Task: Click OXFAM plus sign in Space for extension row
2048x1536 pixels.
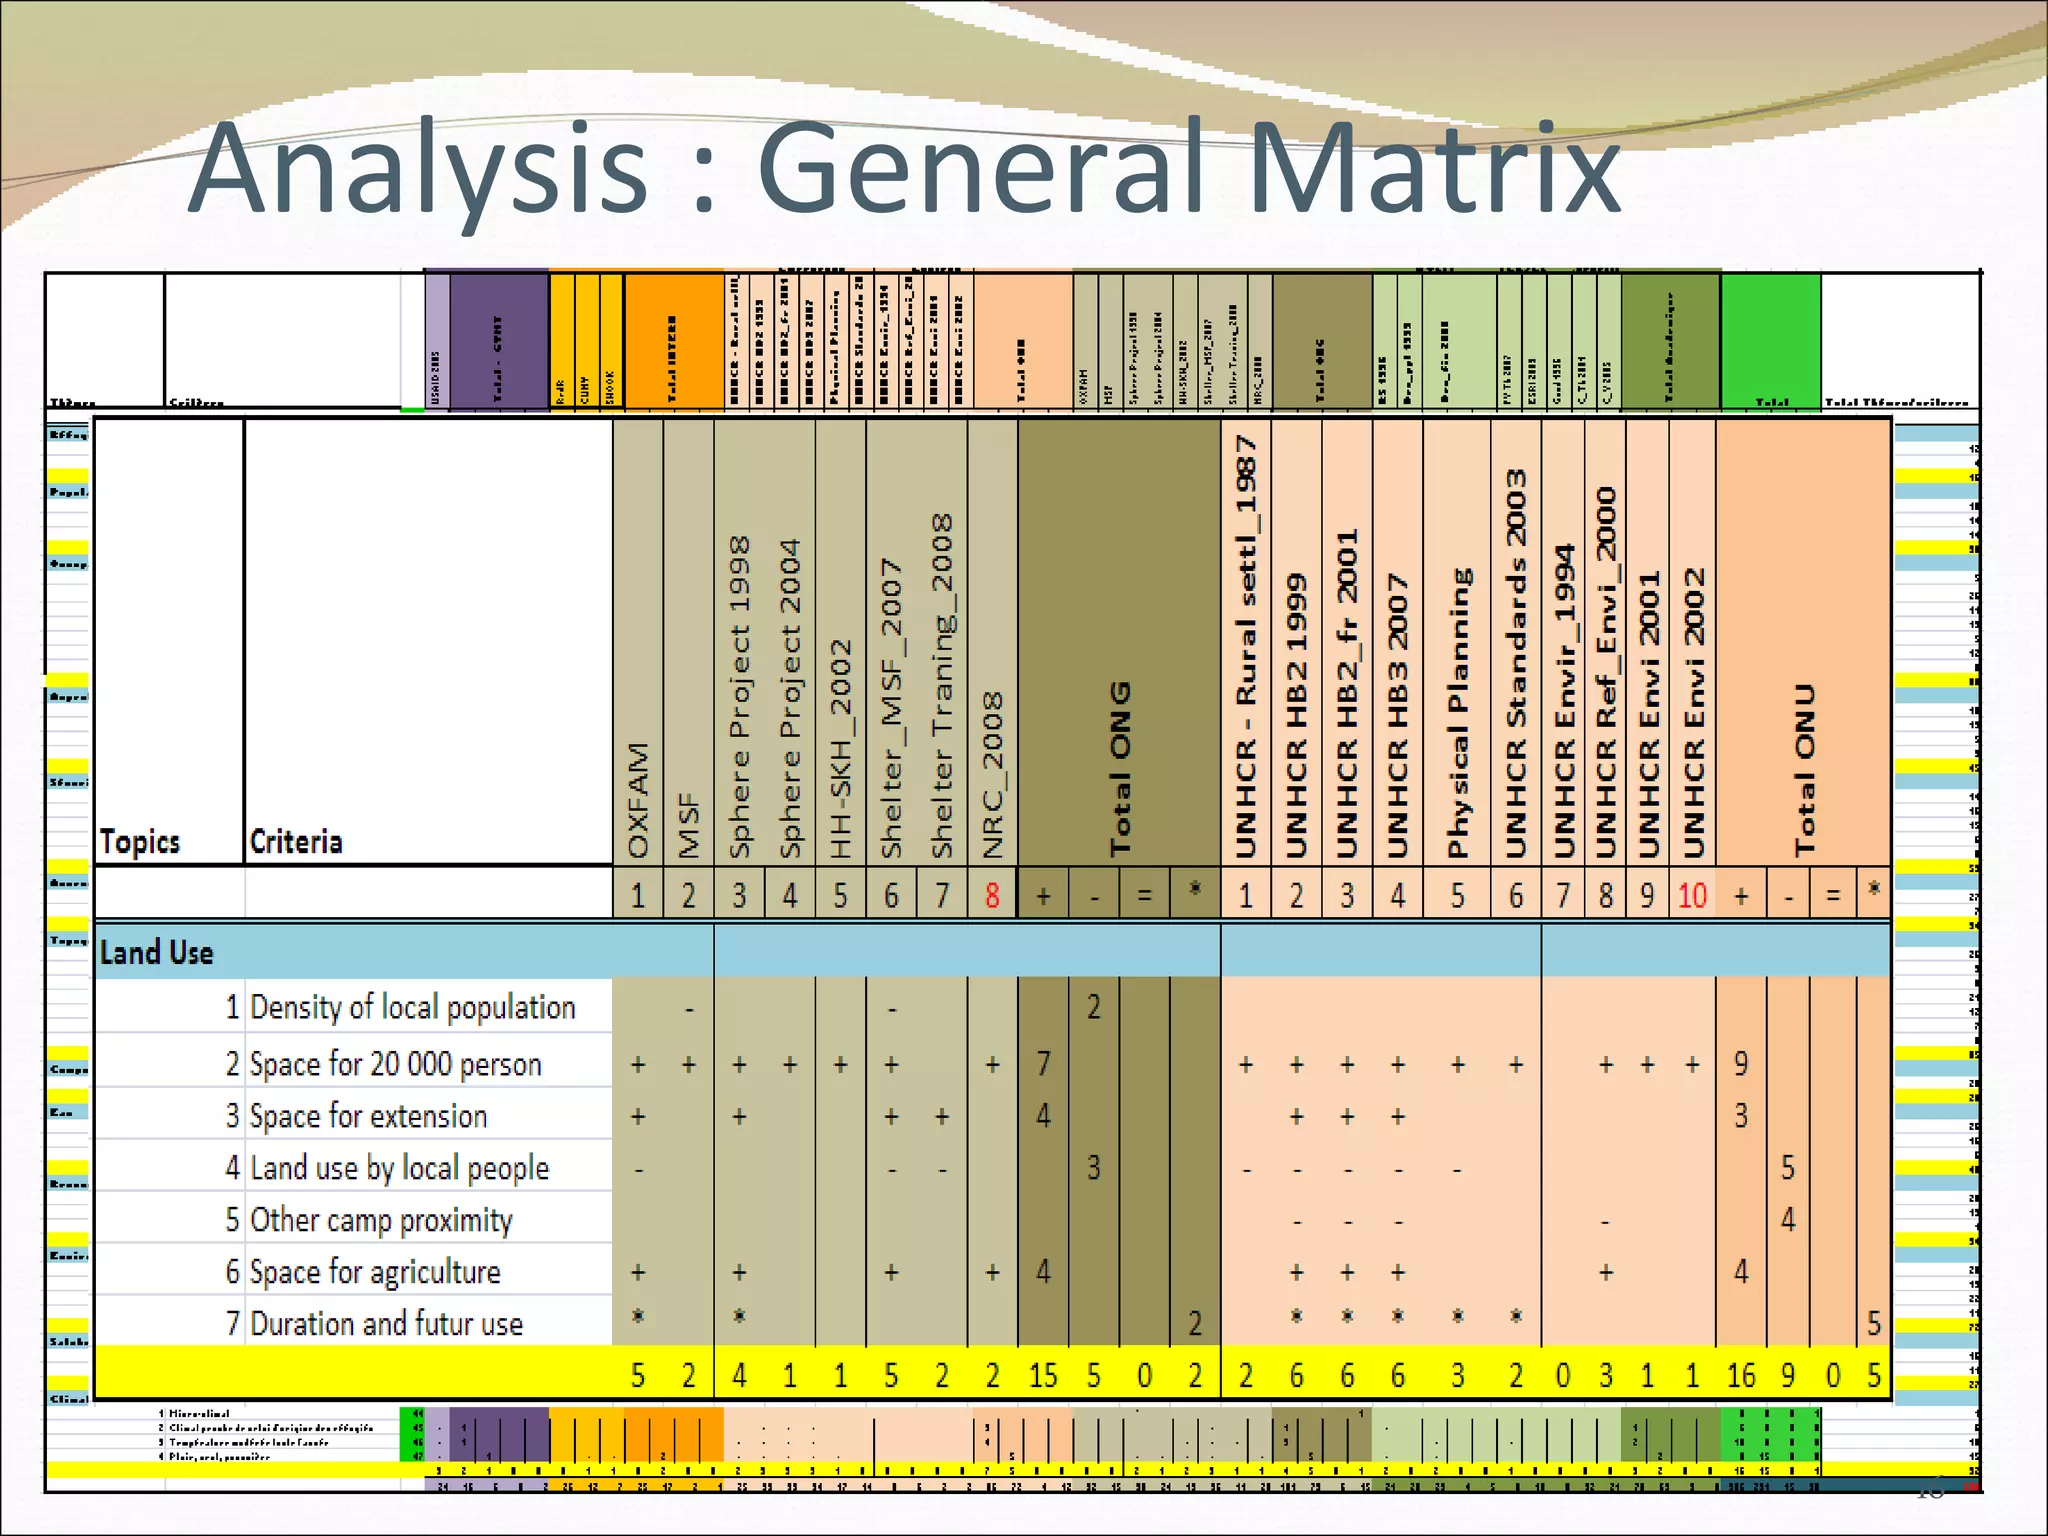Action: point(638,1116)
